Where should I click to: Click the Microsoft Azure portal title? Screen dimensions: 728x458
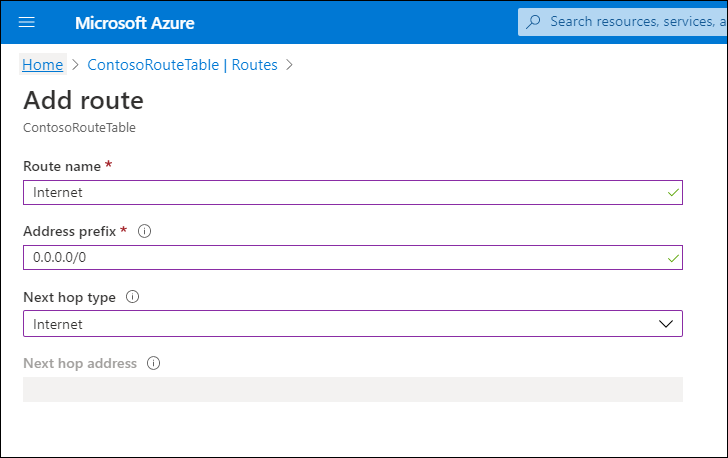135,22
